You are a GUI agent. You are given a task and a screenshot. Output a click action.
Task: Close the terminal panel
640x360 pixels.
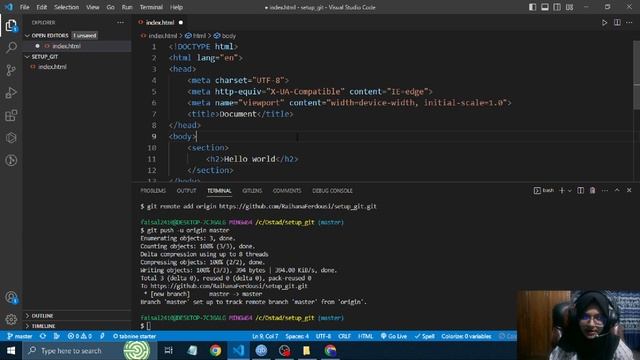pyautogui.click(x=629, y=190)
